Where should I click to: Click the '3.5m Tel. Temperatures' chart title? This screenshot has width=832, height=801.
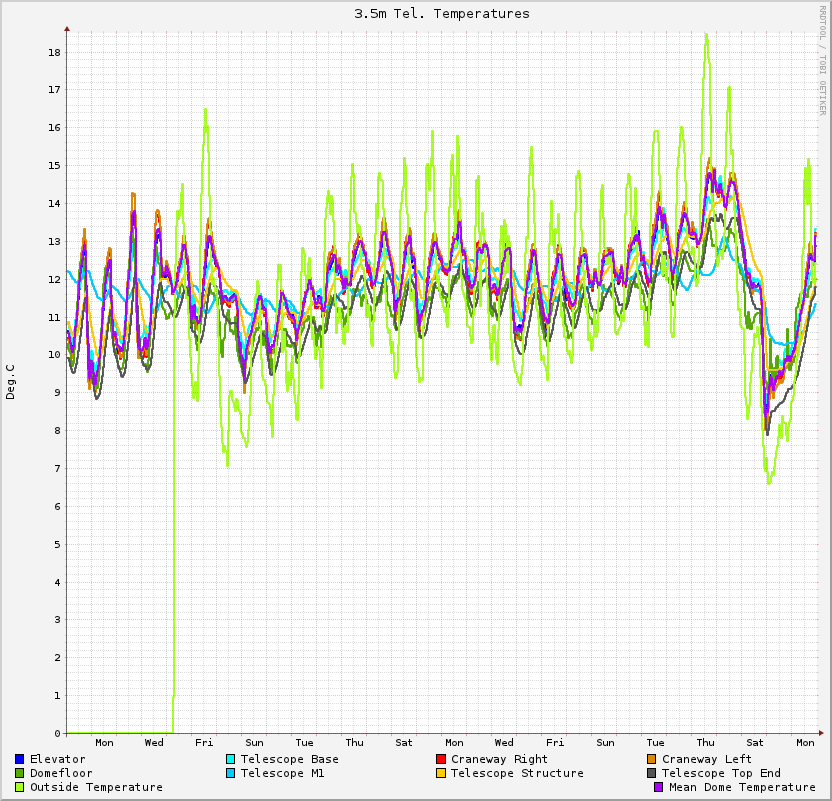[x=442, y=14]
